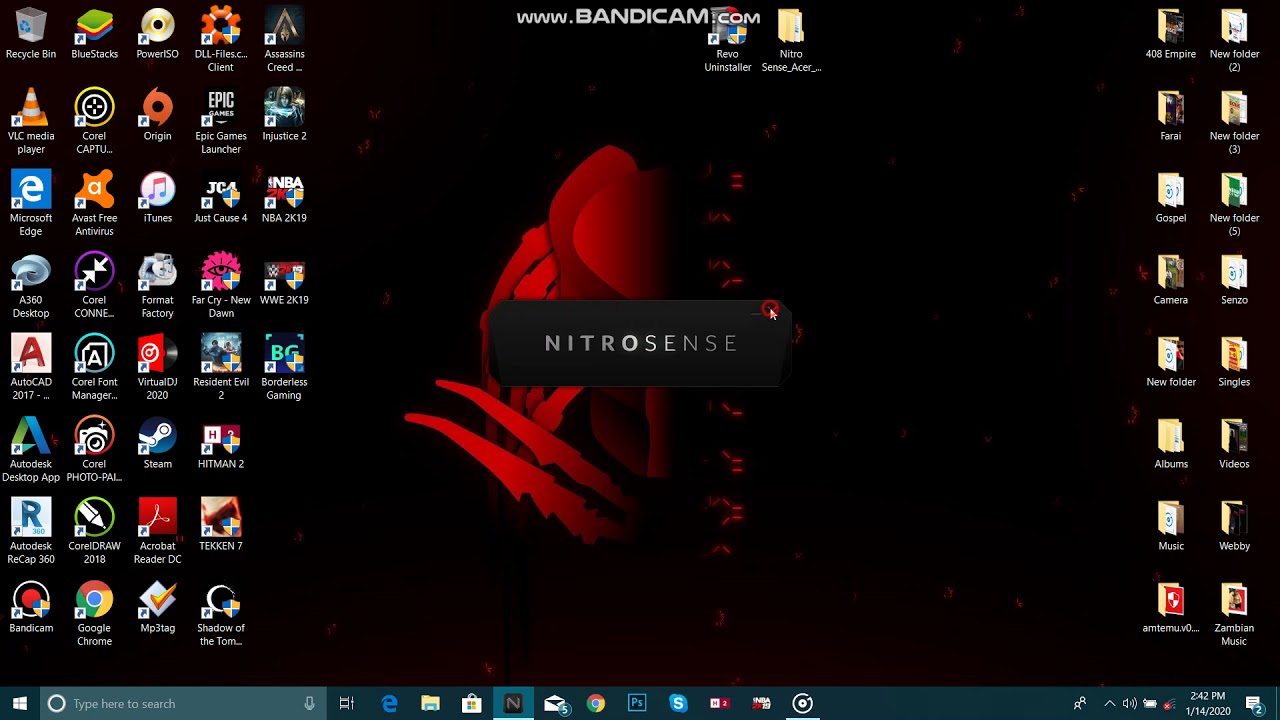Open the taskbar clock showing 2:42 PM

pos(1207,703)
